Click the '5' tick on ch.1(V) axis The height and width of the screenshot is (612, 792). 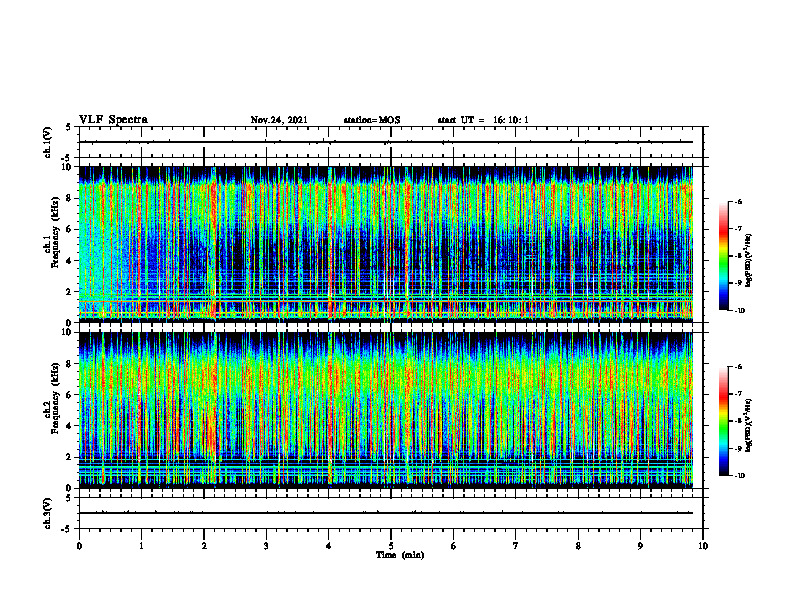point(69,128)
